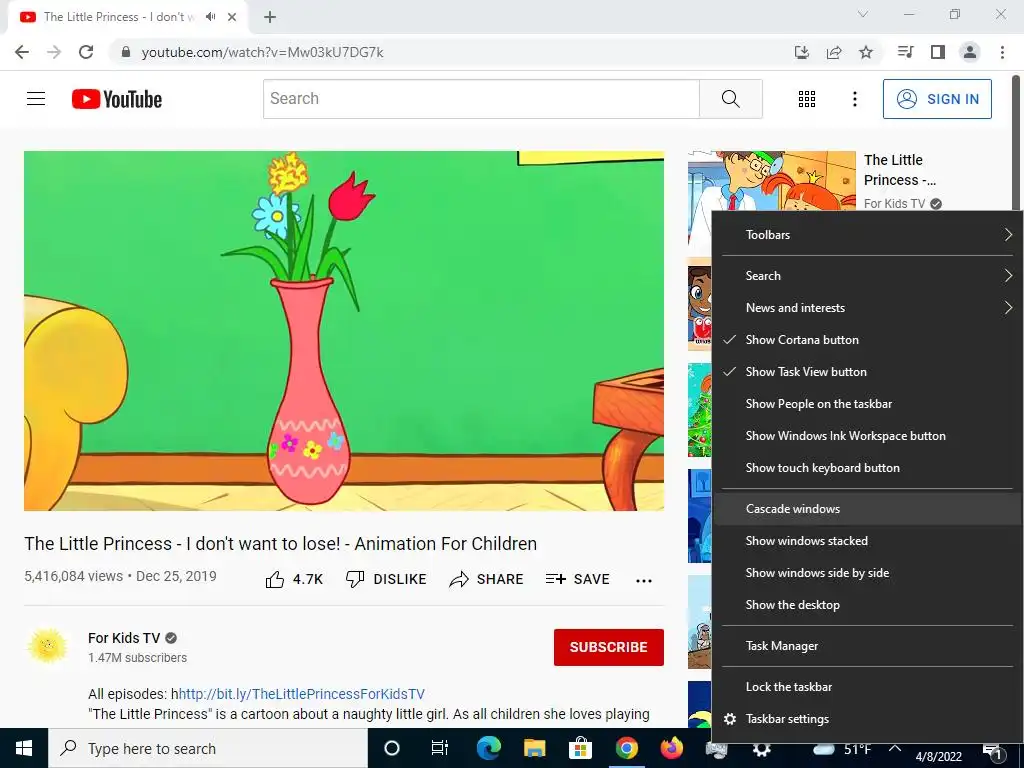
Task: Open the notification center icon
Action: point(993,751)
